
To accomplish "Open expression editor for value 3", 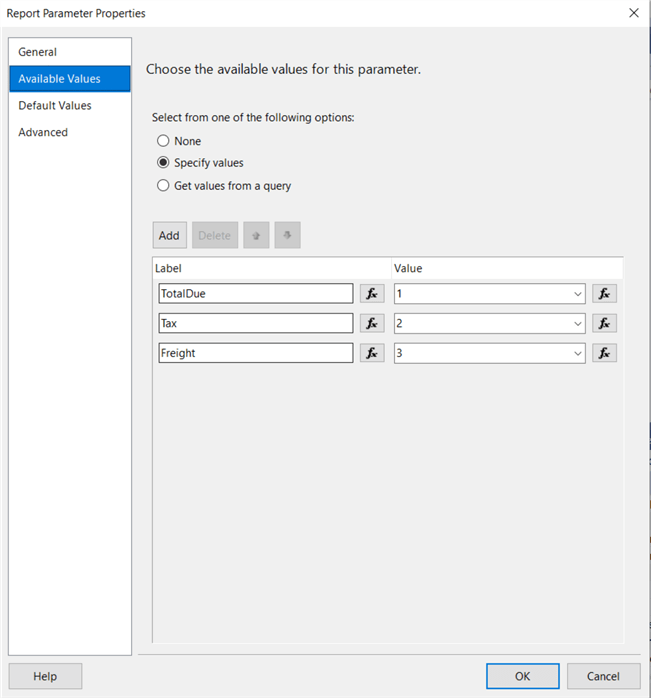I will 604,353.
